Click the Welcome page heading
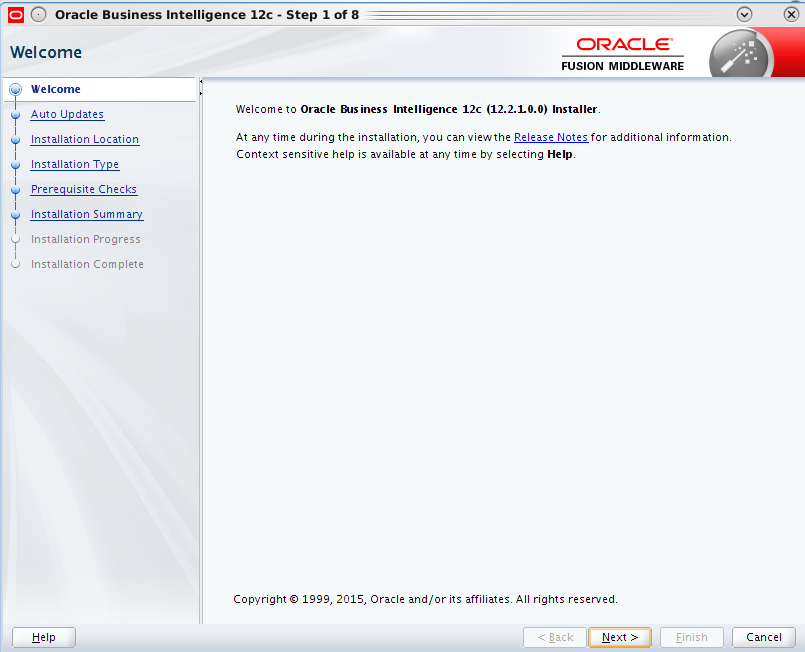 coord(46,52)
